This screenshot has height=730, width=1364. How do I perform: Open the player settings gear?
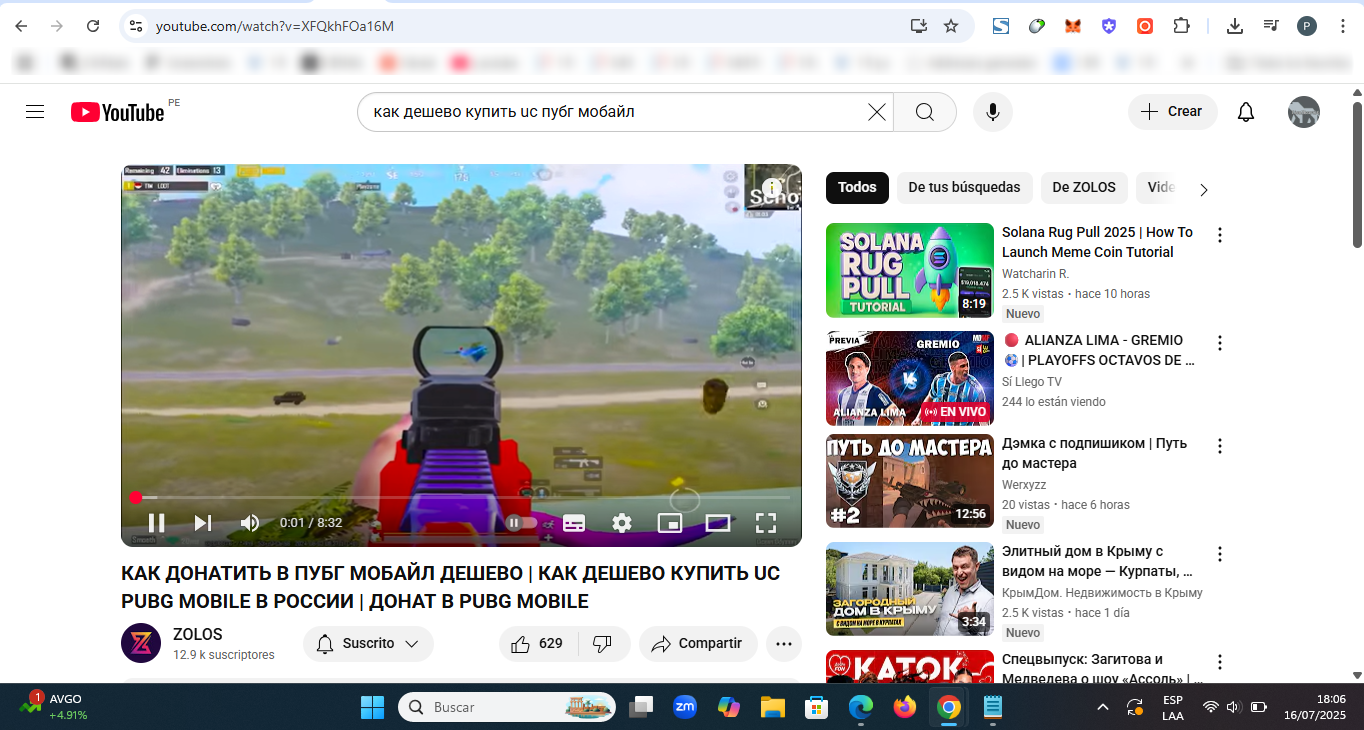coord(622,523)
